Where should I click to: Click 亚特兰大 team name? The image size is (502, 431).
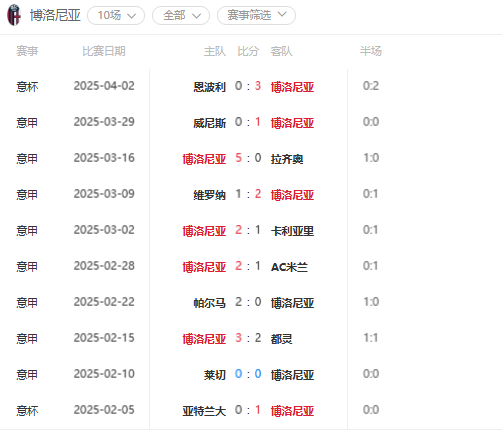pos(204,411)
